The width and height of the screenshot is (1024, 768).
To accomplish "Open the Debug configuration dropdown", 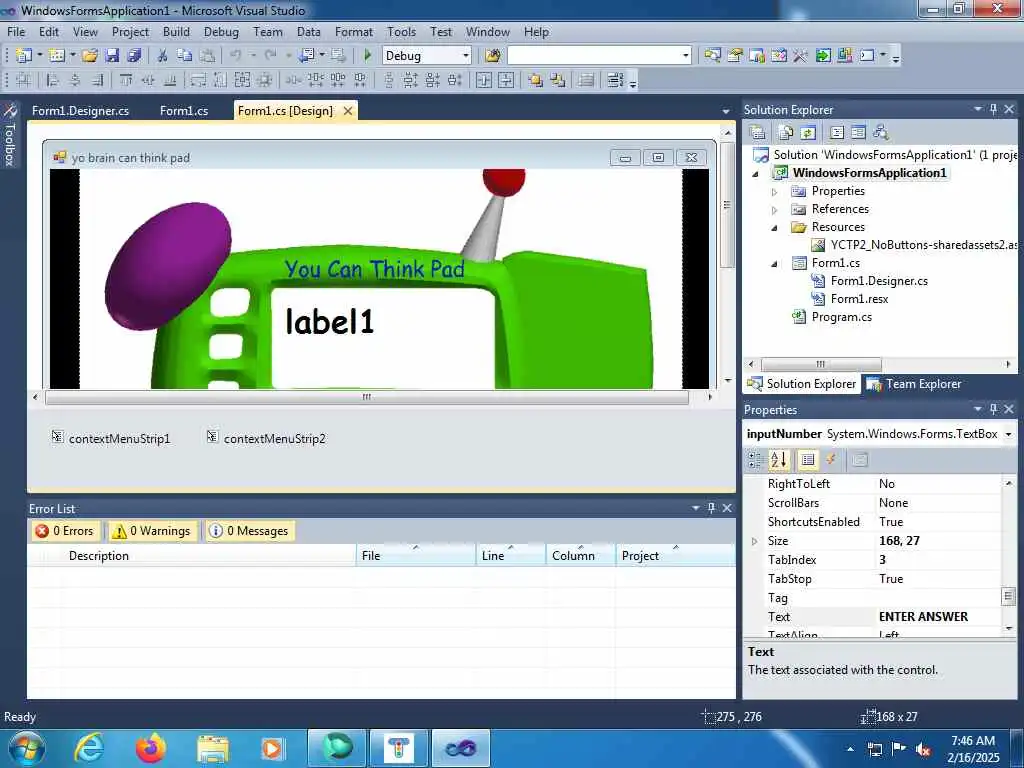I will click(466, 56).
